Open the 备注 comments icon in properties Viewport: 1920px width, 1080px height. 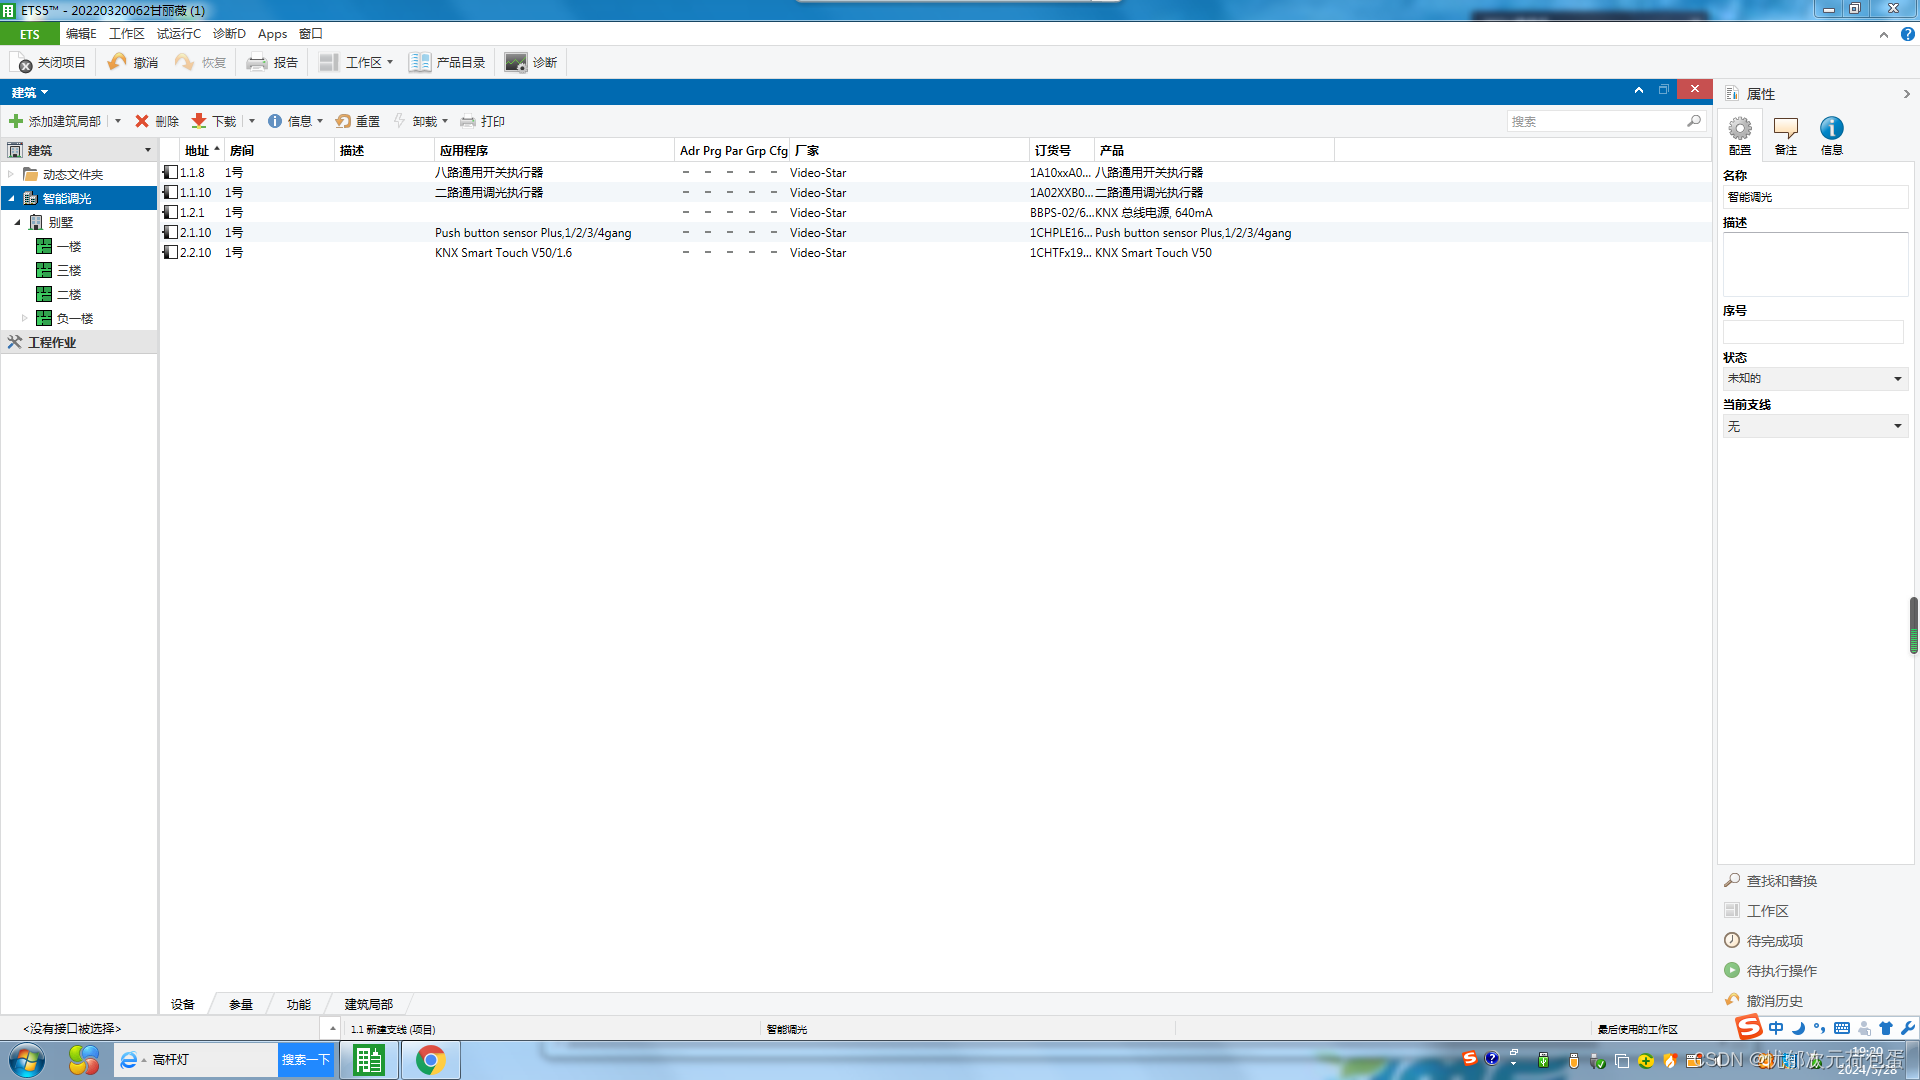pyautogui.click(x=1785, y=129)
